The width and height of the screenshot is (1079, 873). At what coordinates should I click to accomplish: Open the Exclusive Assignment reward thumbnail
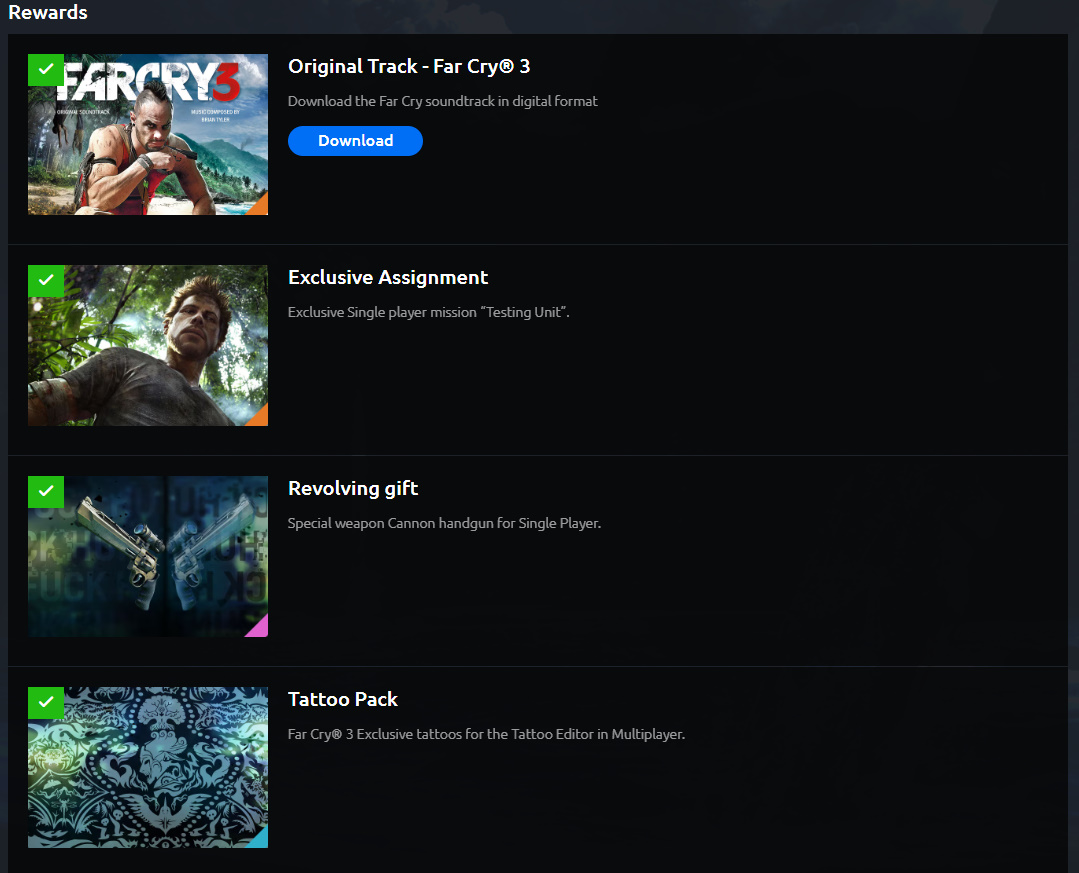click(148, 345)
